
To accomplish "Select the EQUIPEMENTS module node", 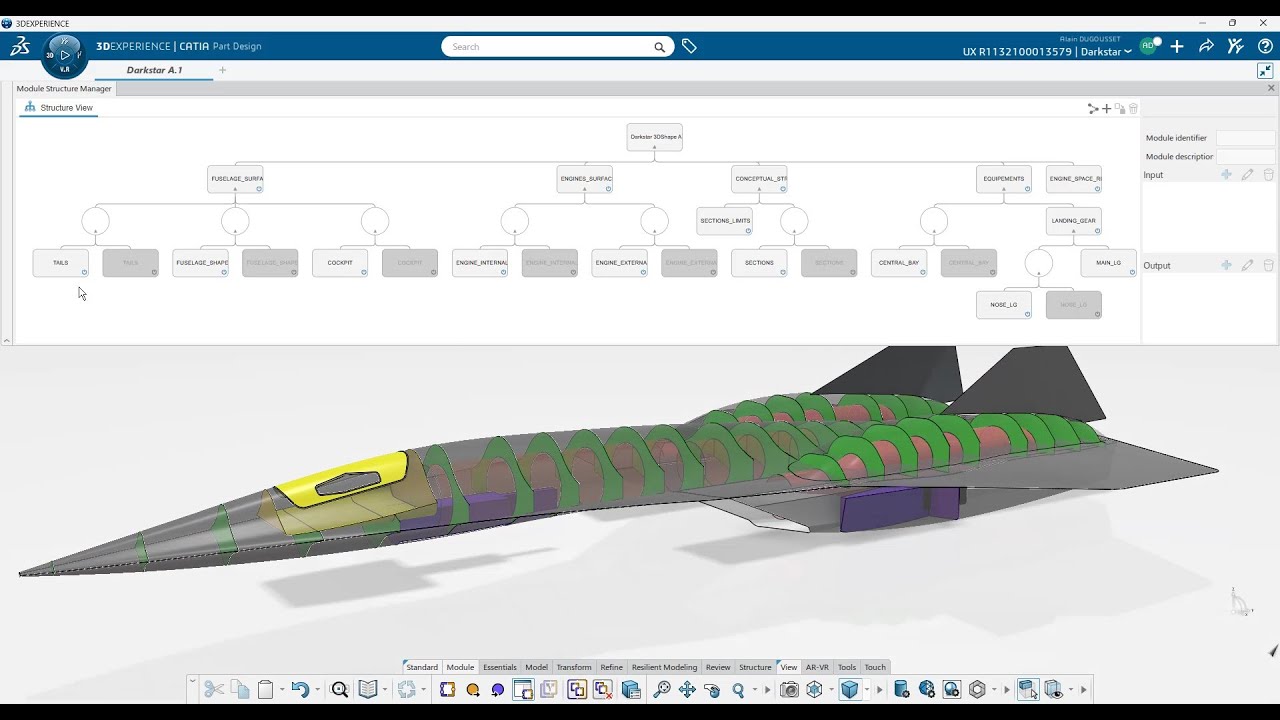I will [1004, 179].
